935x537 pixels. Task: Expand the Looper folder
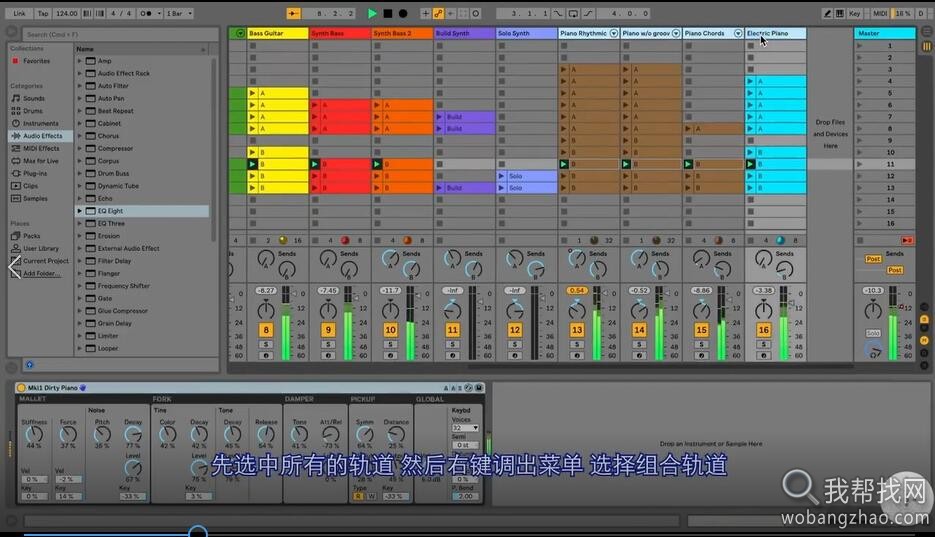point(79,349)
